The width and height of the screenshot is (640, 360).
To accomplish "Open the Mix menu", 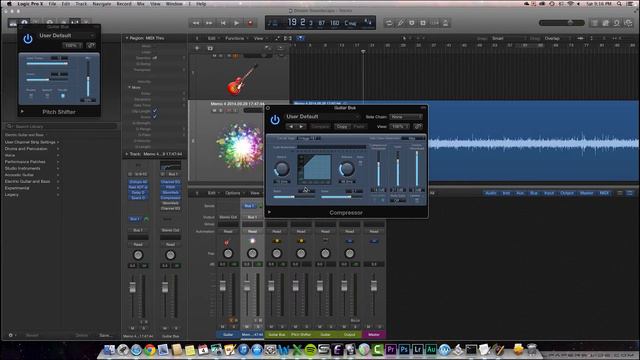I will click(x=140, y=4).
